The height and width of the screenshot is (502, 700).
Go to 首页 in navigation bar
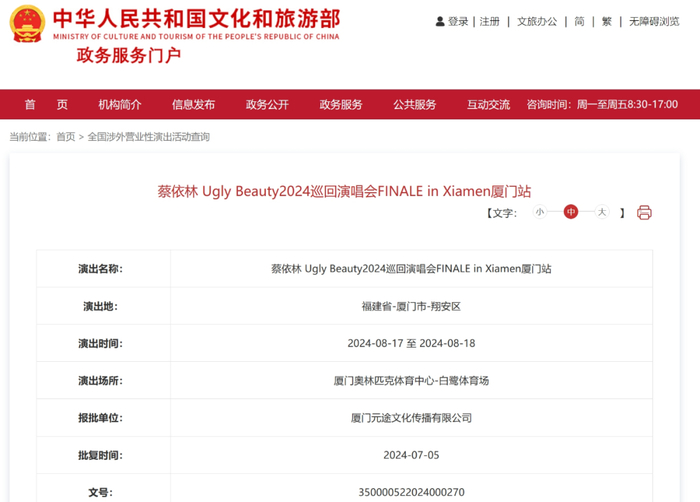pos(46,105)
